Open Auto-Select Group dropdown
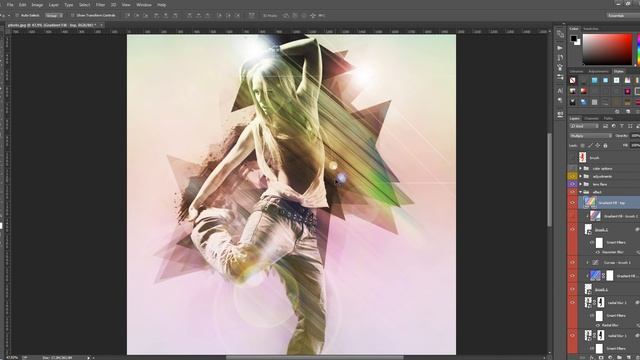640x360 pixels. click(x=53, y=16)
